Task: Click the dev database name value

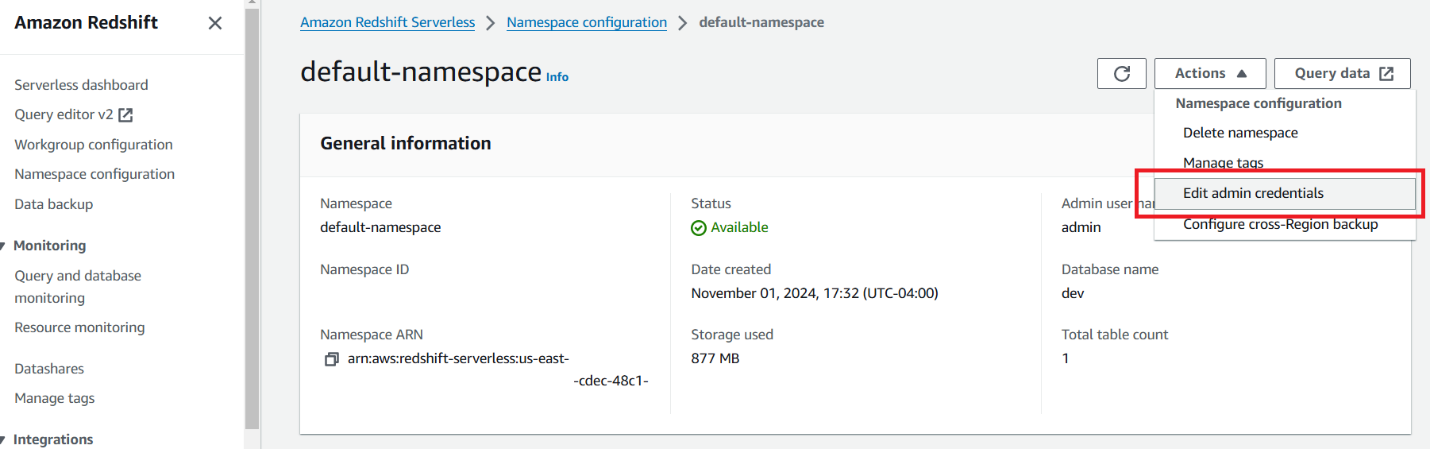Action: click(x=1073, y=293)
